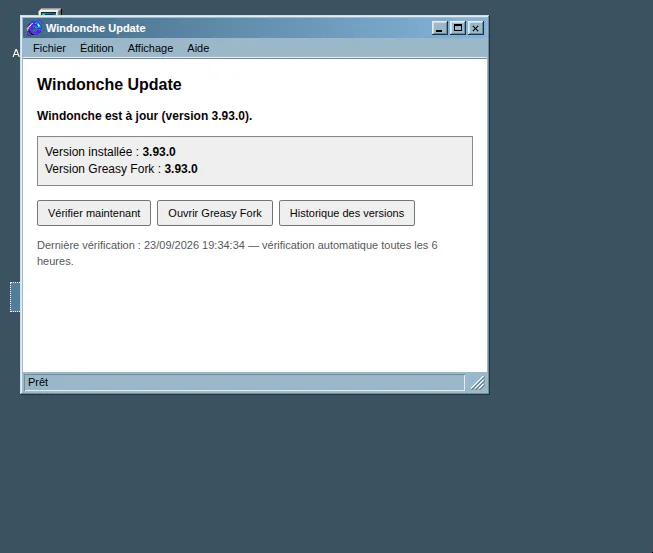This screenshot has width=653, height=553.
Task: Open Historique des versions
Action: coord(347,213)
